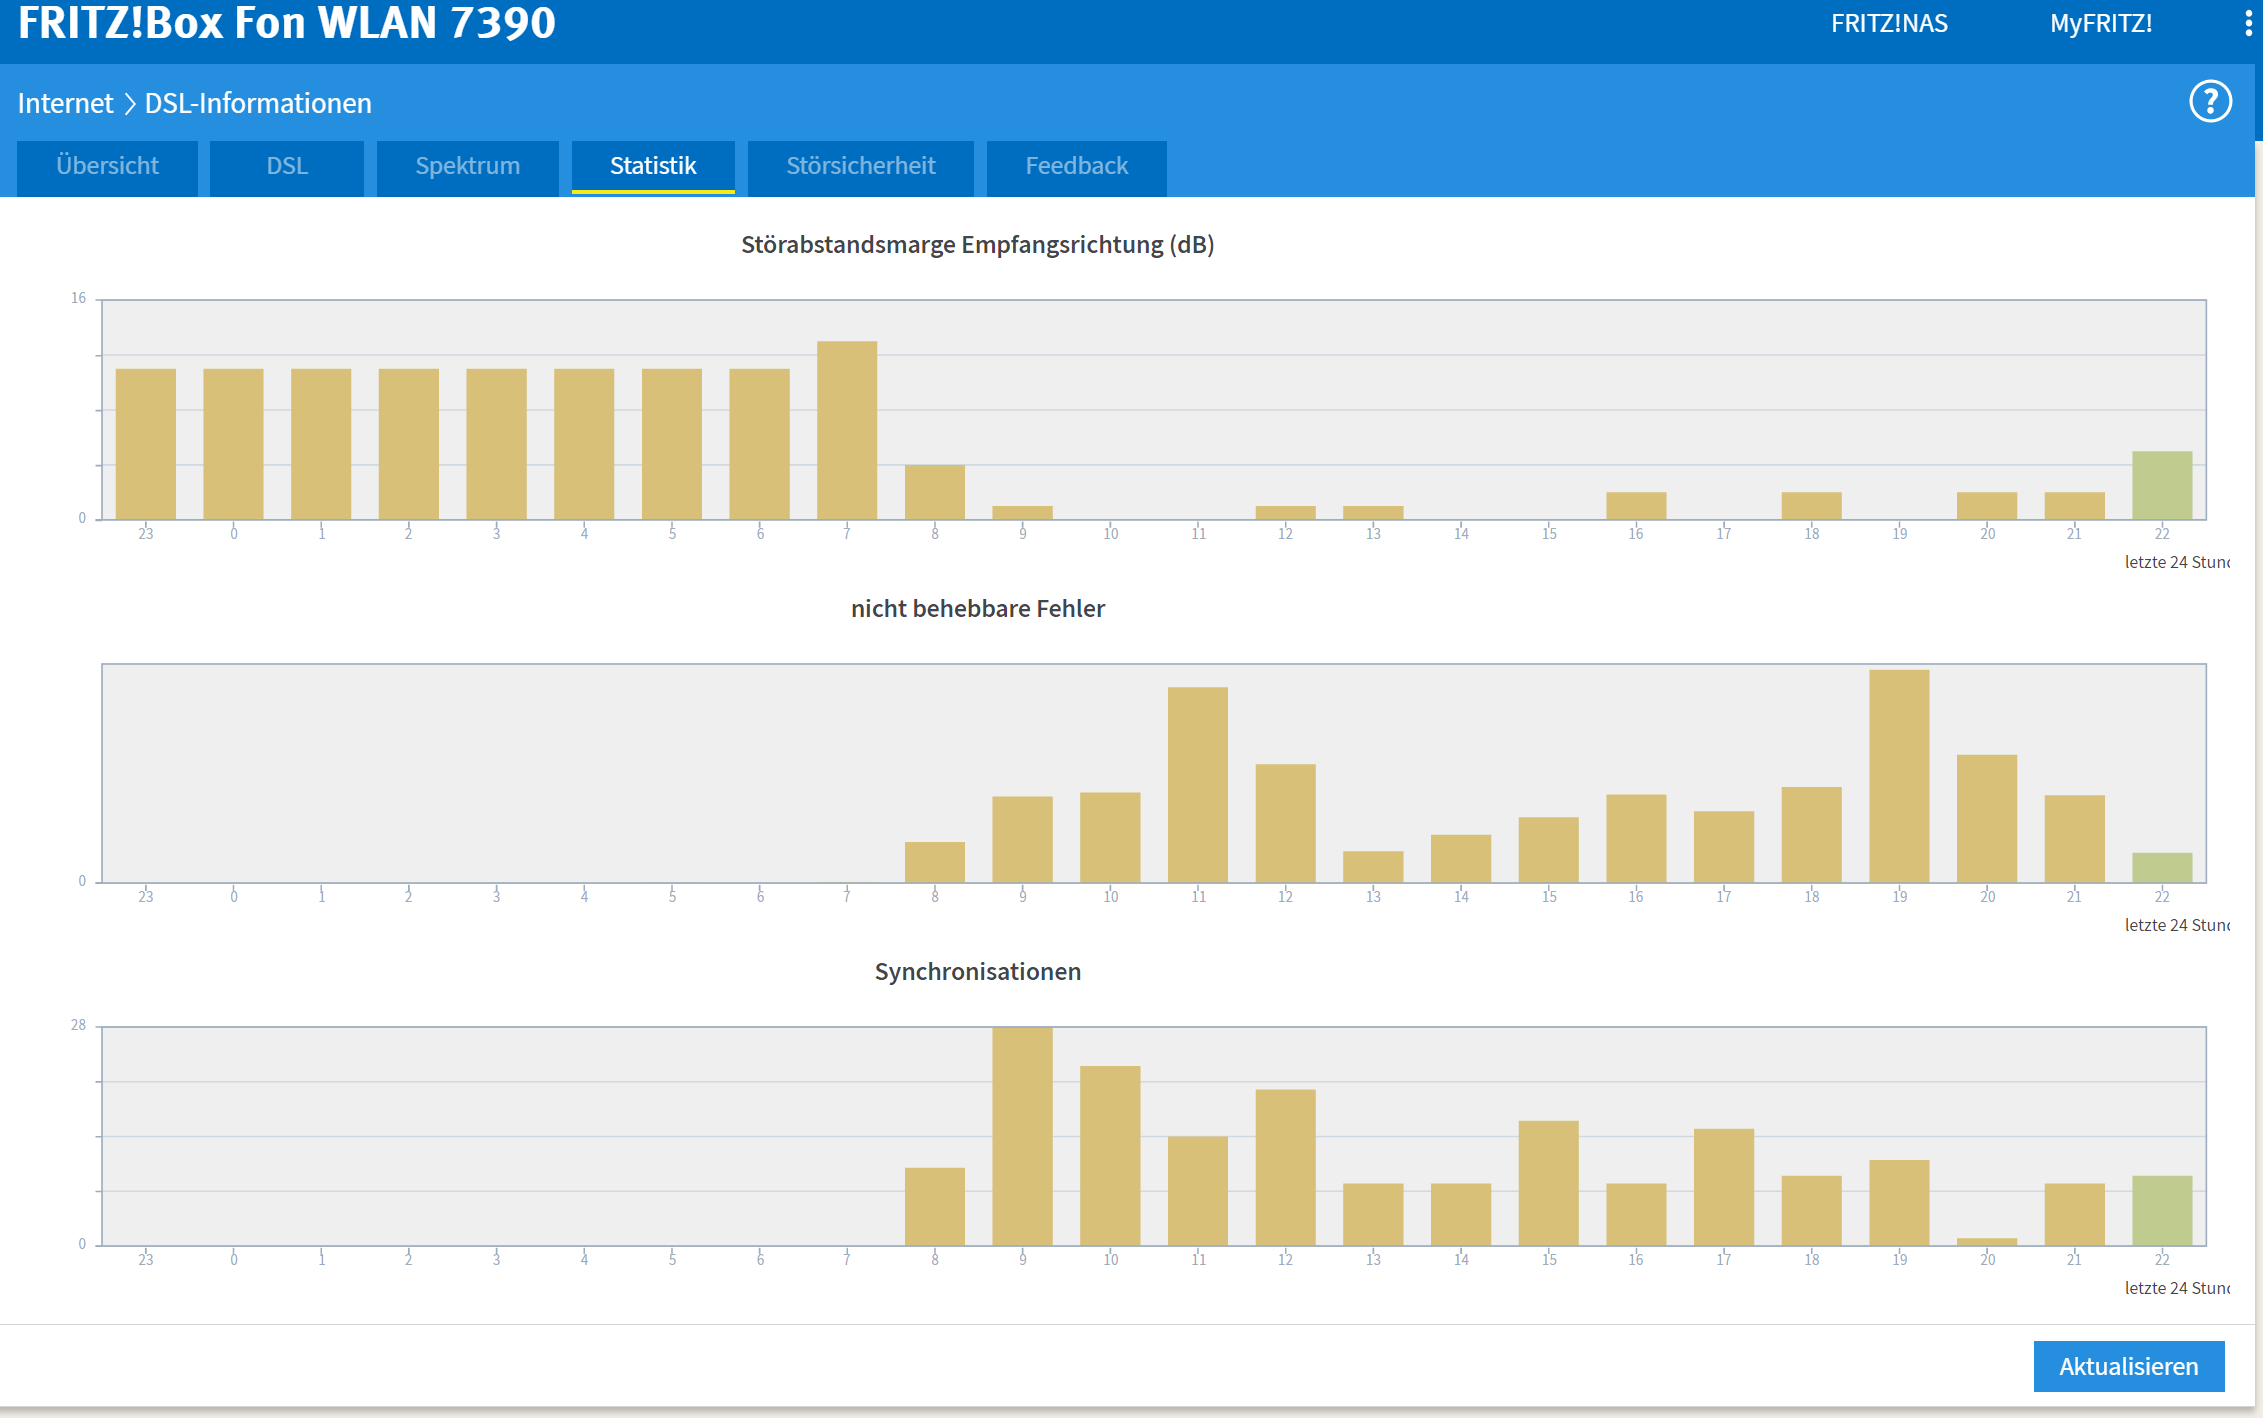
Task: Switch to the Übersicht tab
Action: click(107, 166)
